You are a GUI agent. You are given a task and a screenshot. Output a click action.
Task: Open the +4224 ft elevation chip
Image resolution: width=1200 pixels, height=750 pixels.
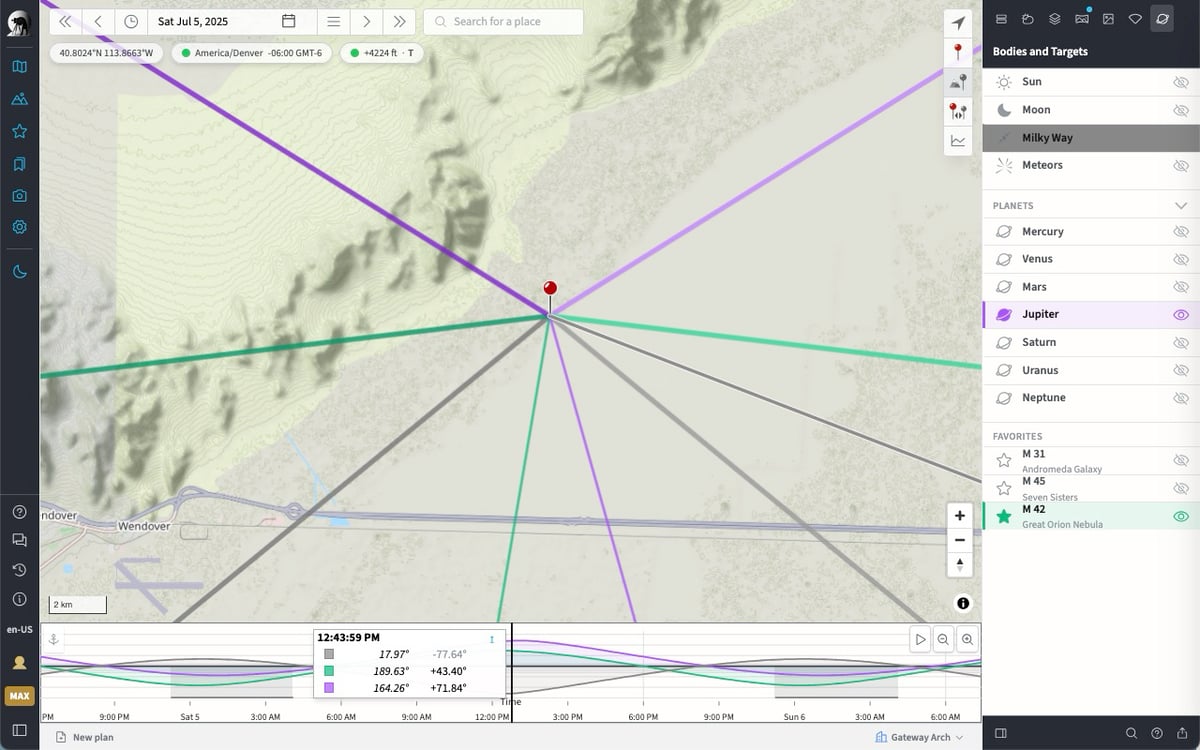tap(382, 52)
